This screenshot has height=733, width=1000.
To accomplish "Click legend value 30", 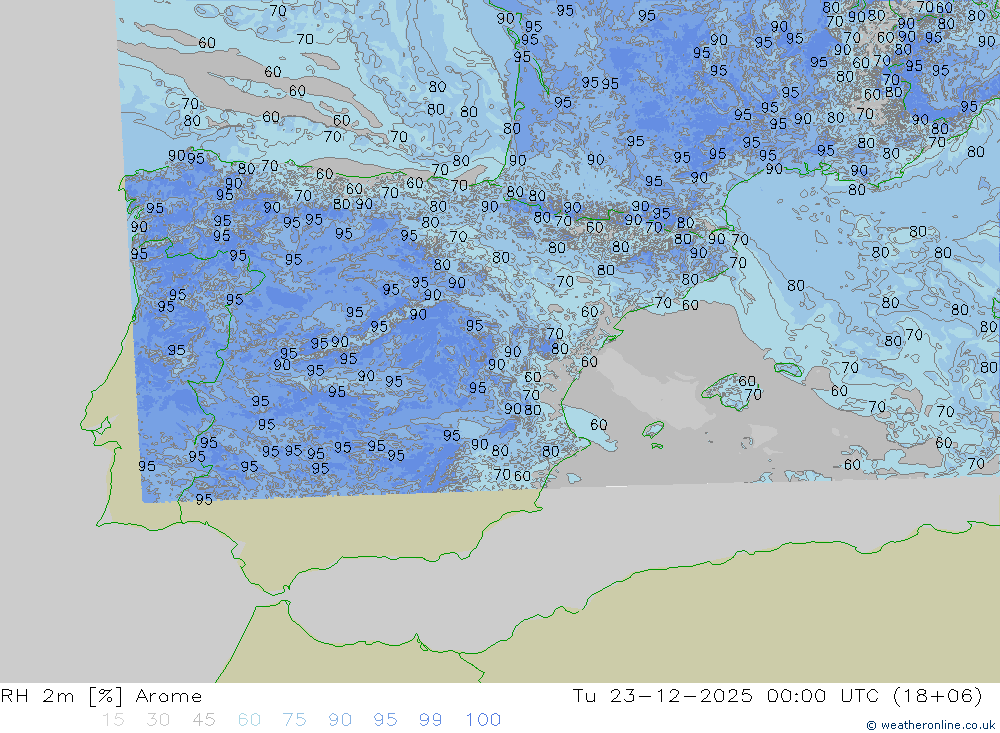I will tap(158, 720).
